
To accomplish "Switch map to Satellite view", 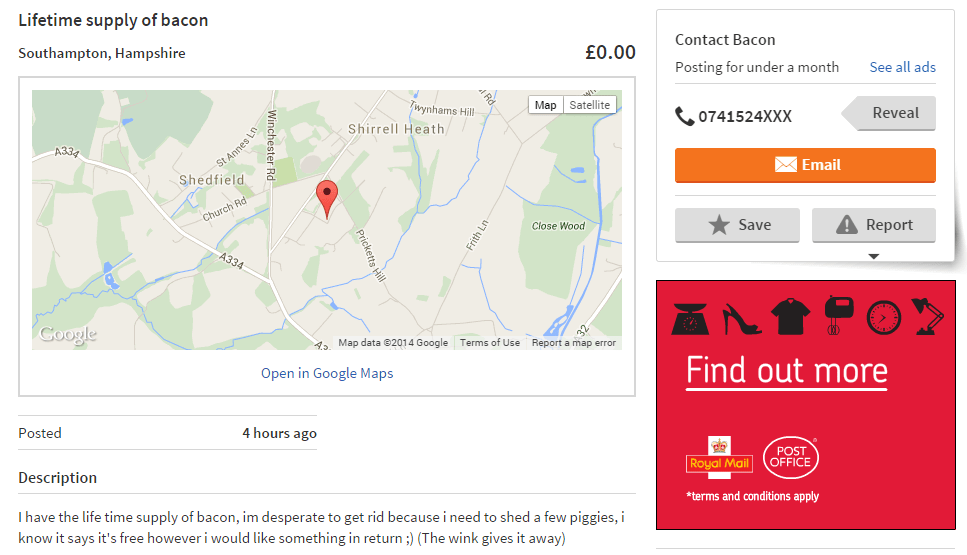I will coord(589,105).
